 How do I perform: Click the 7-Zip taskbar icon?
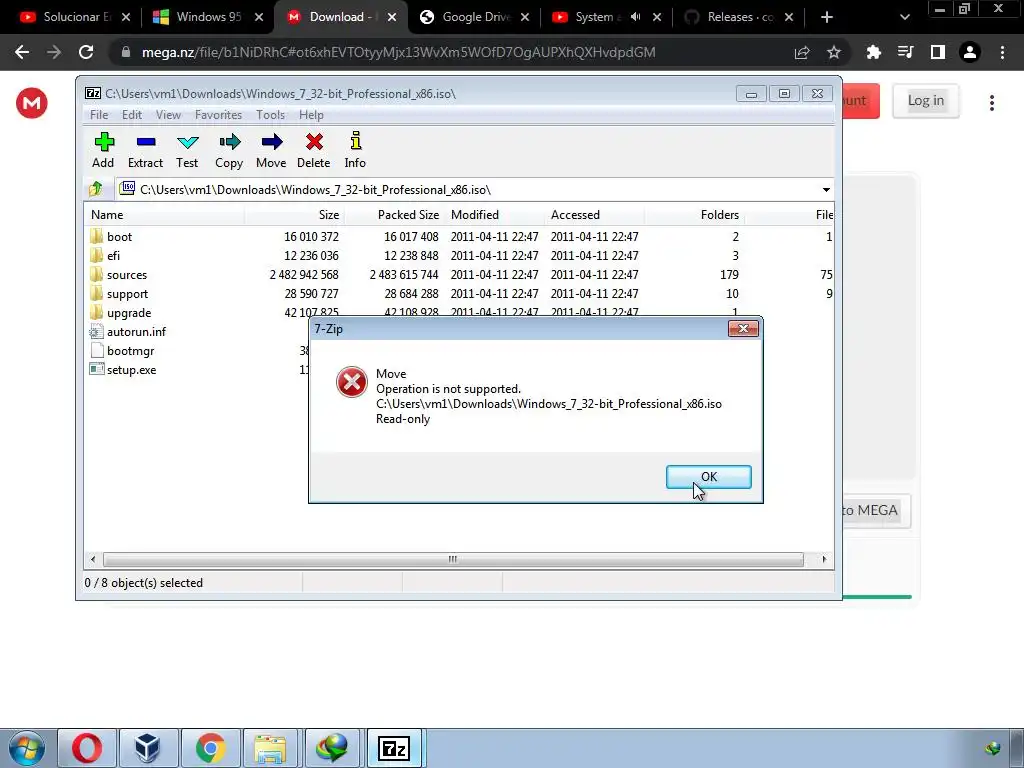point(394,748)
